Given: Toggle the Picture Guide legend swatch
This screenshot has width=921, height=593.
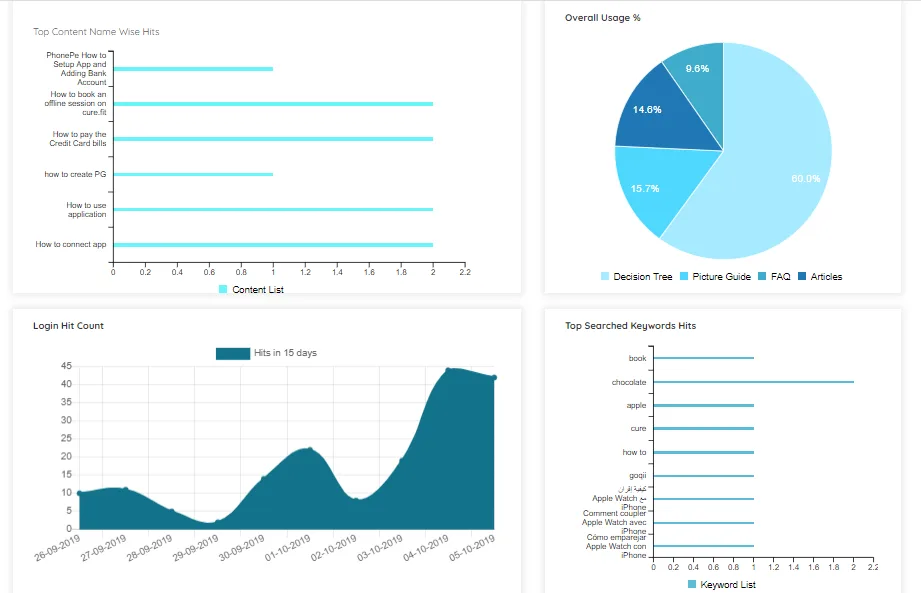Looking at the screenshot, I should pos(684,277).
